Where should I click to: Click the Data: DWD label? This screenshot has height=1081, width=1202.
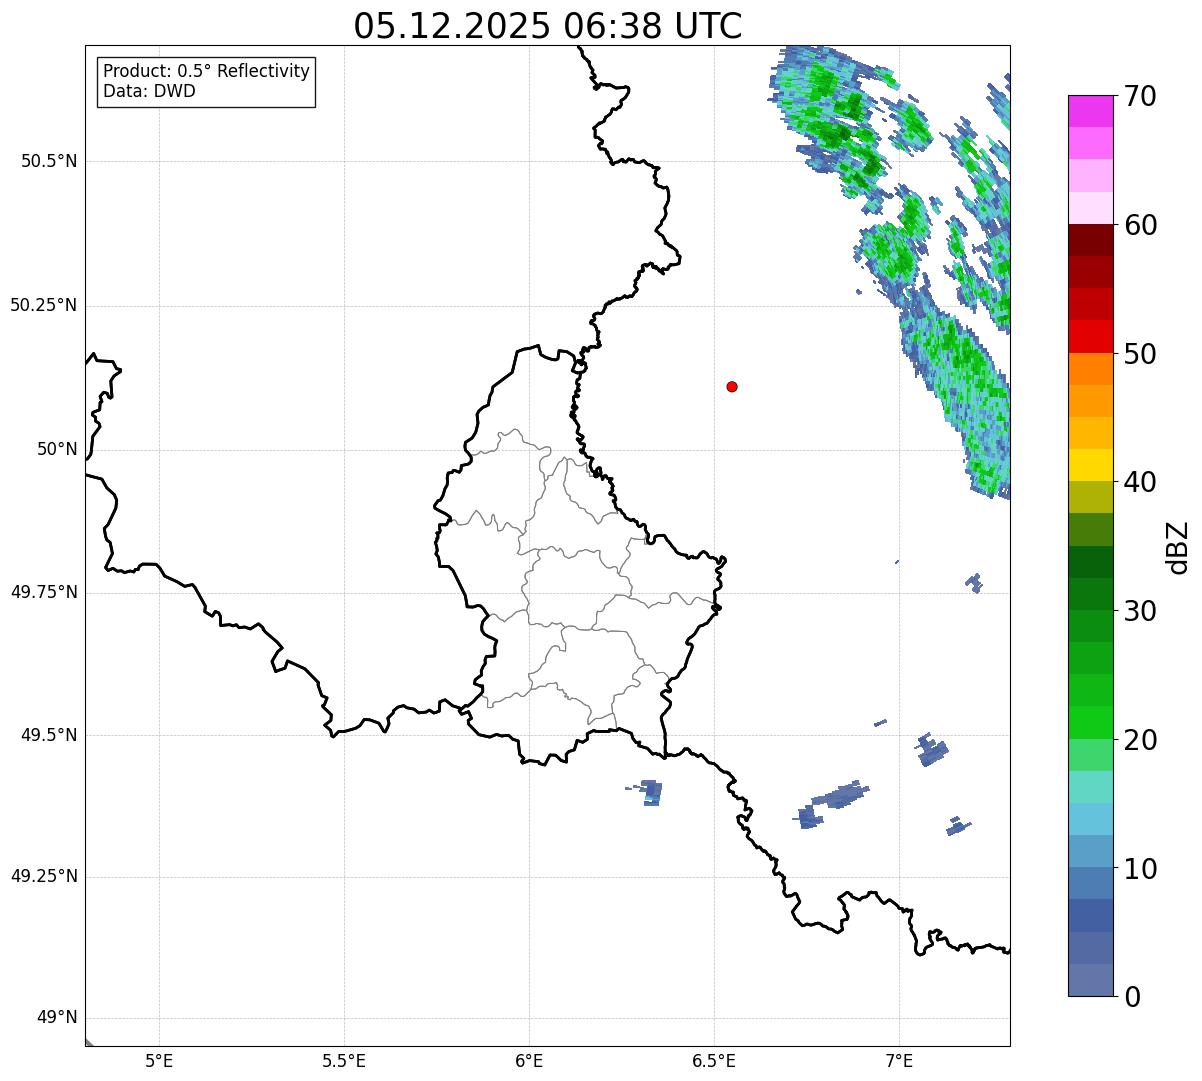pos(150,91)
